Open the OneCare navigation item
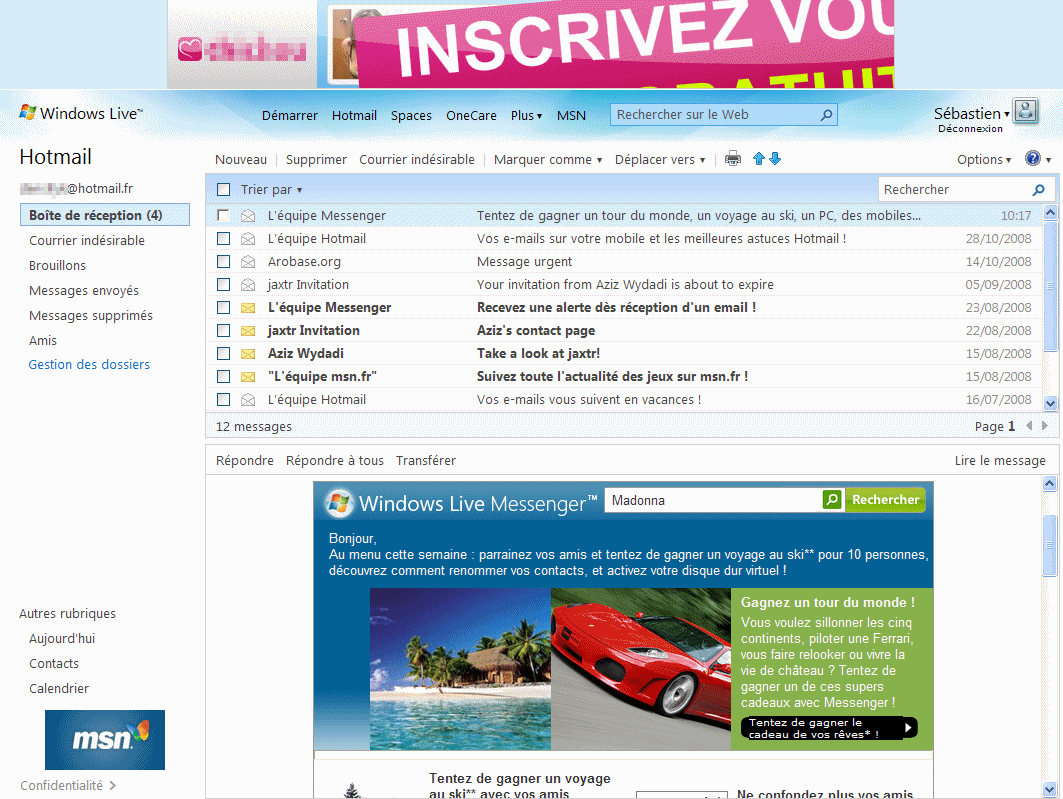The width and height of the screenshot is (1063, 799). pyautogui.click(x=471, y=116)
